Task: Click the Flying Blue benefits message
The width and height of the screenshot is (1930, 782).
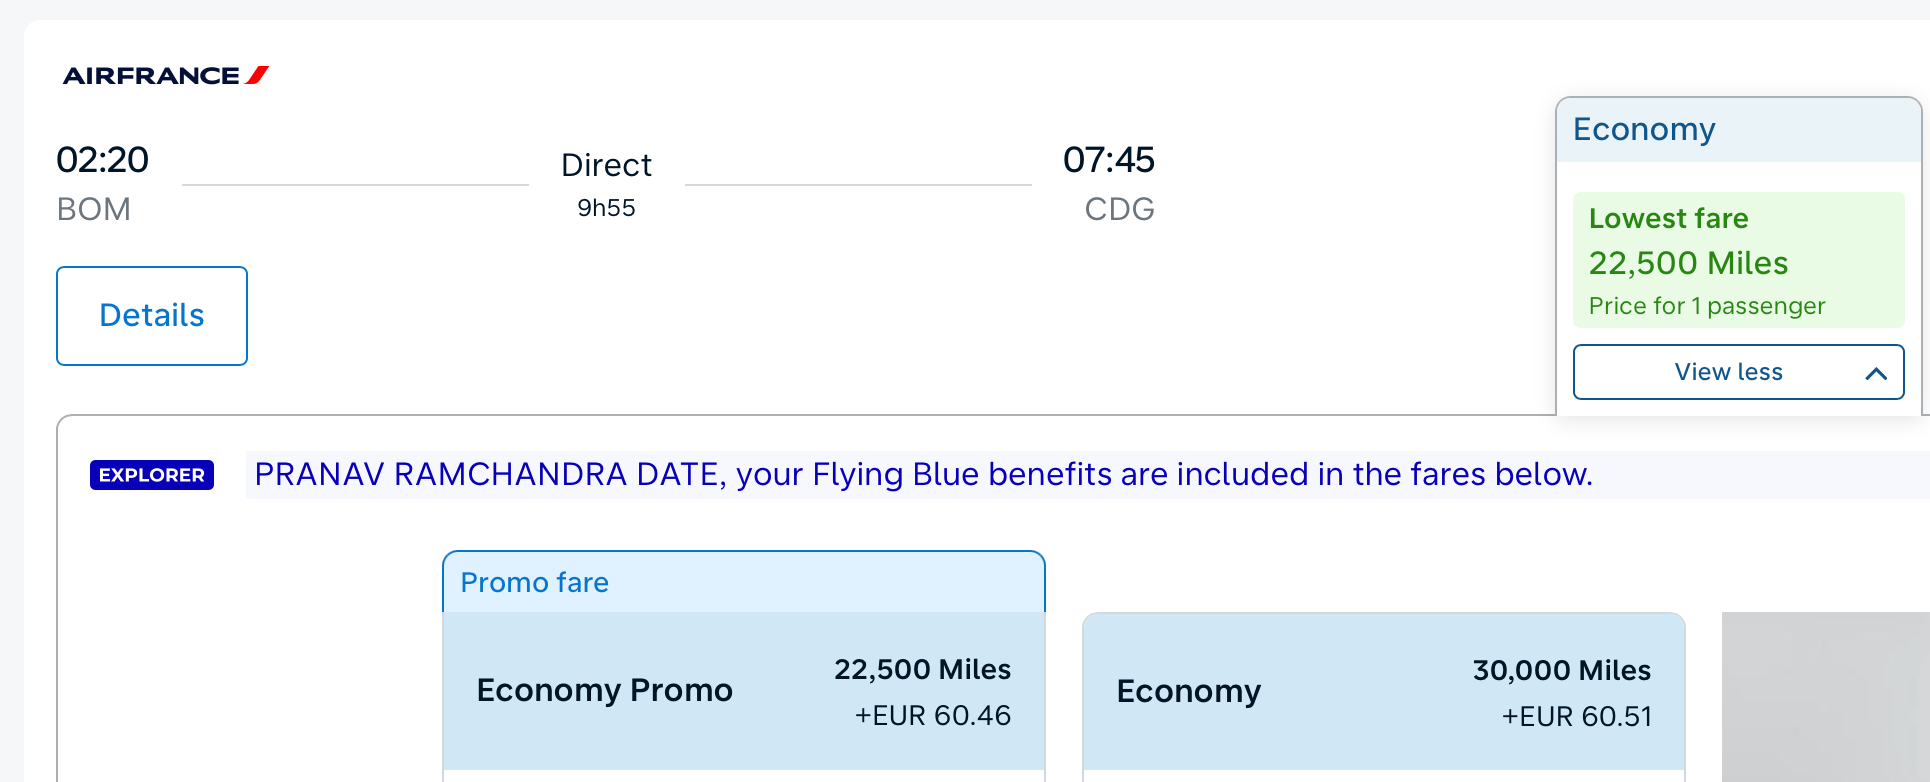Action: point(922,474)
